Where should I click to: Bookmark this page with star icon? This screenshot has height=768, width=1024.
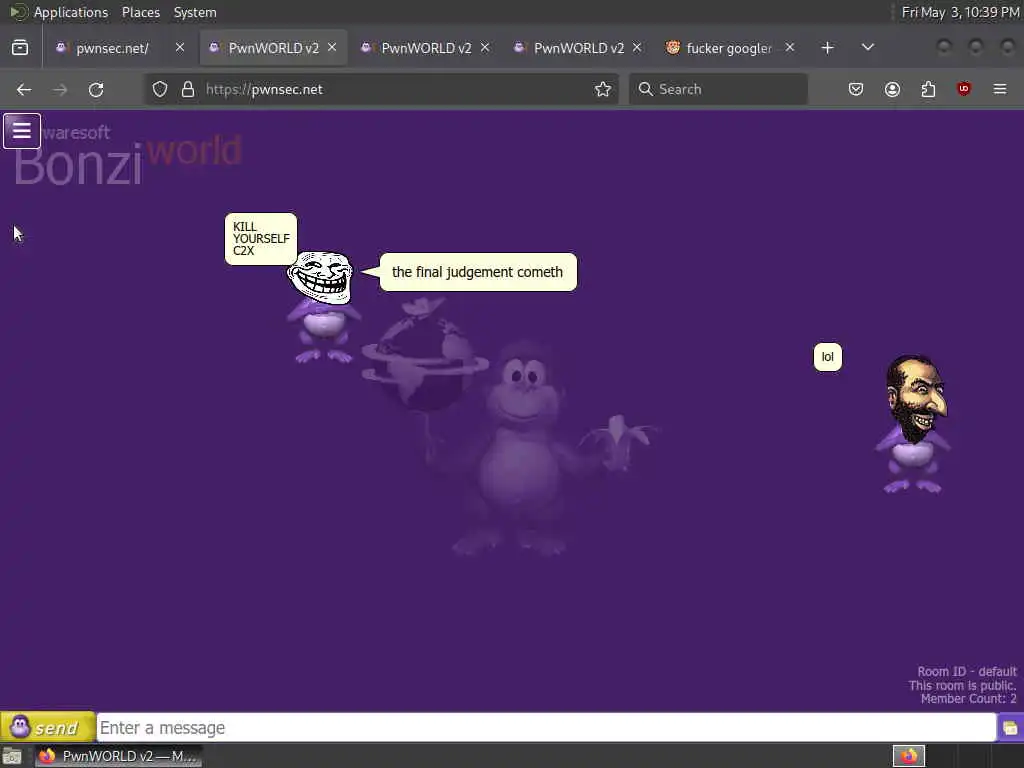(603, 89)
